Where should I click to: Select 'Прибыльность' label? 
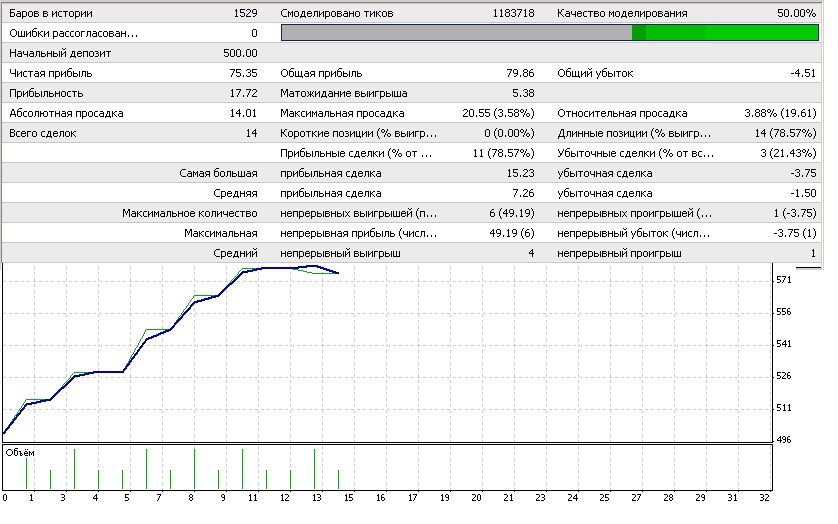(46, 94)
